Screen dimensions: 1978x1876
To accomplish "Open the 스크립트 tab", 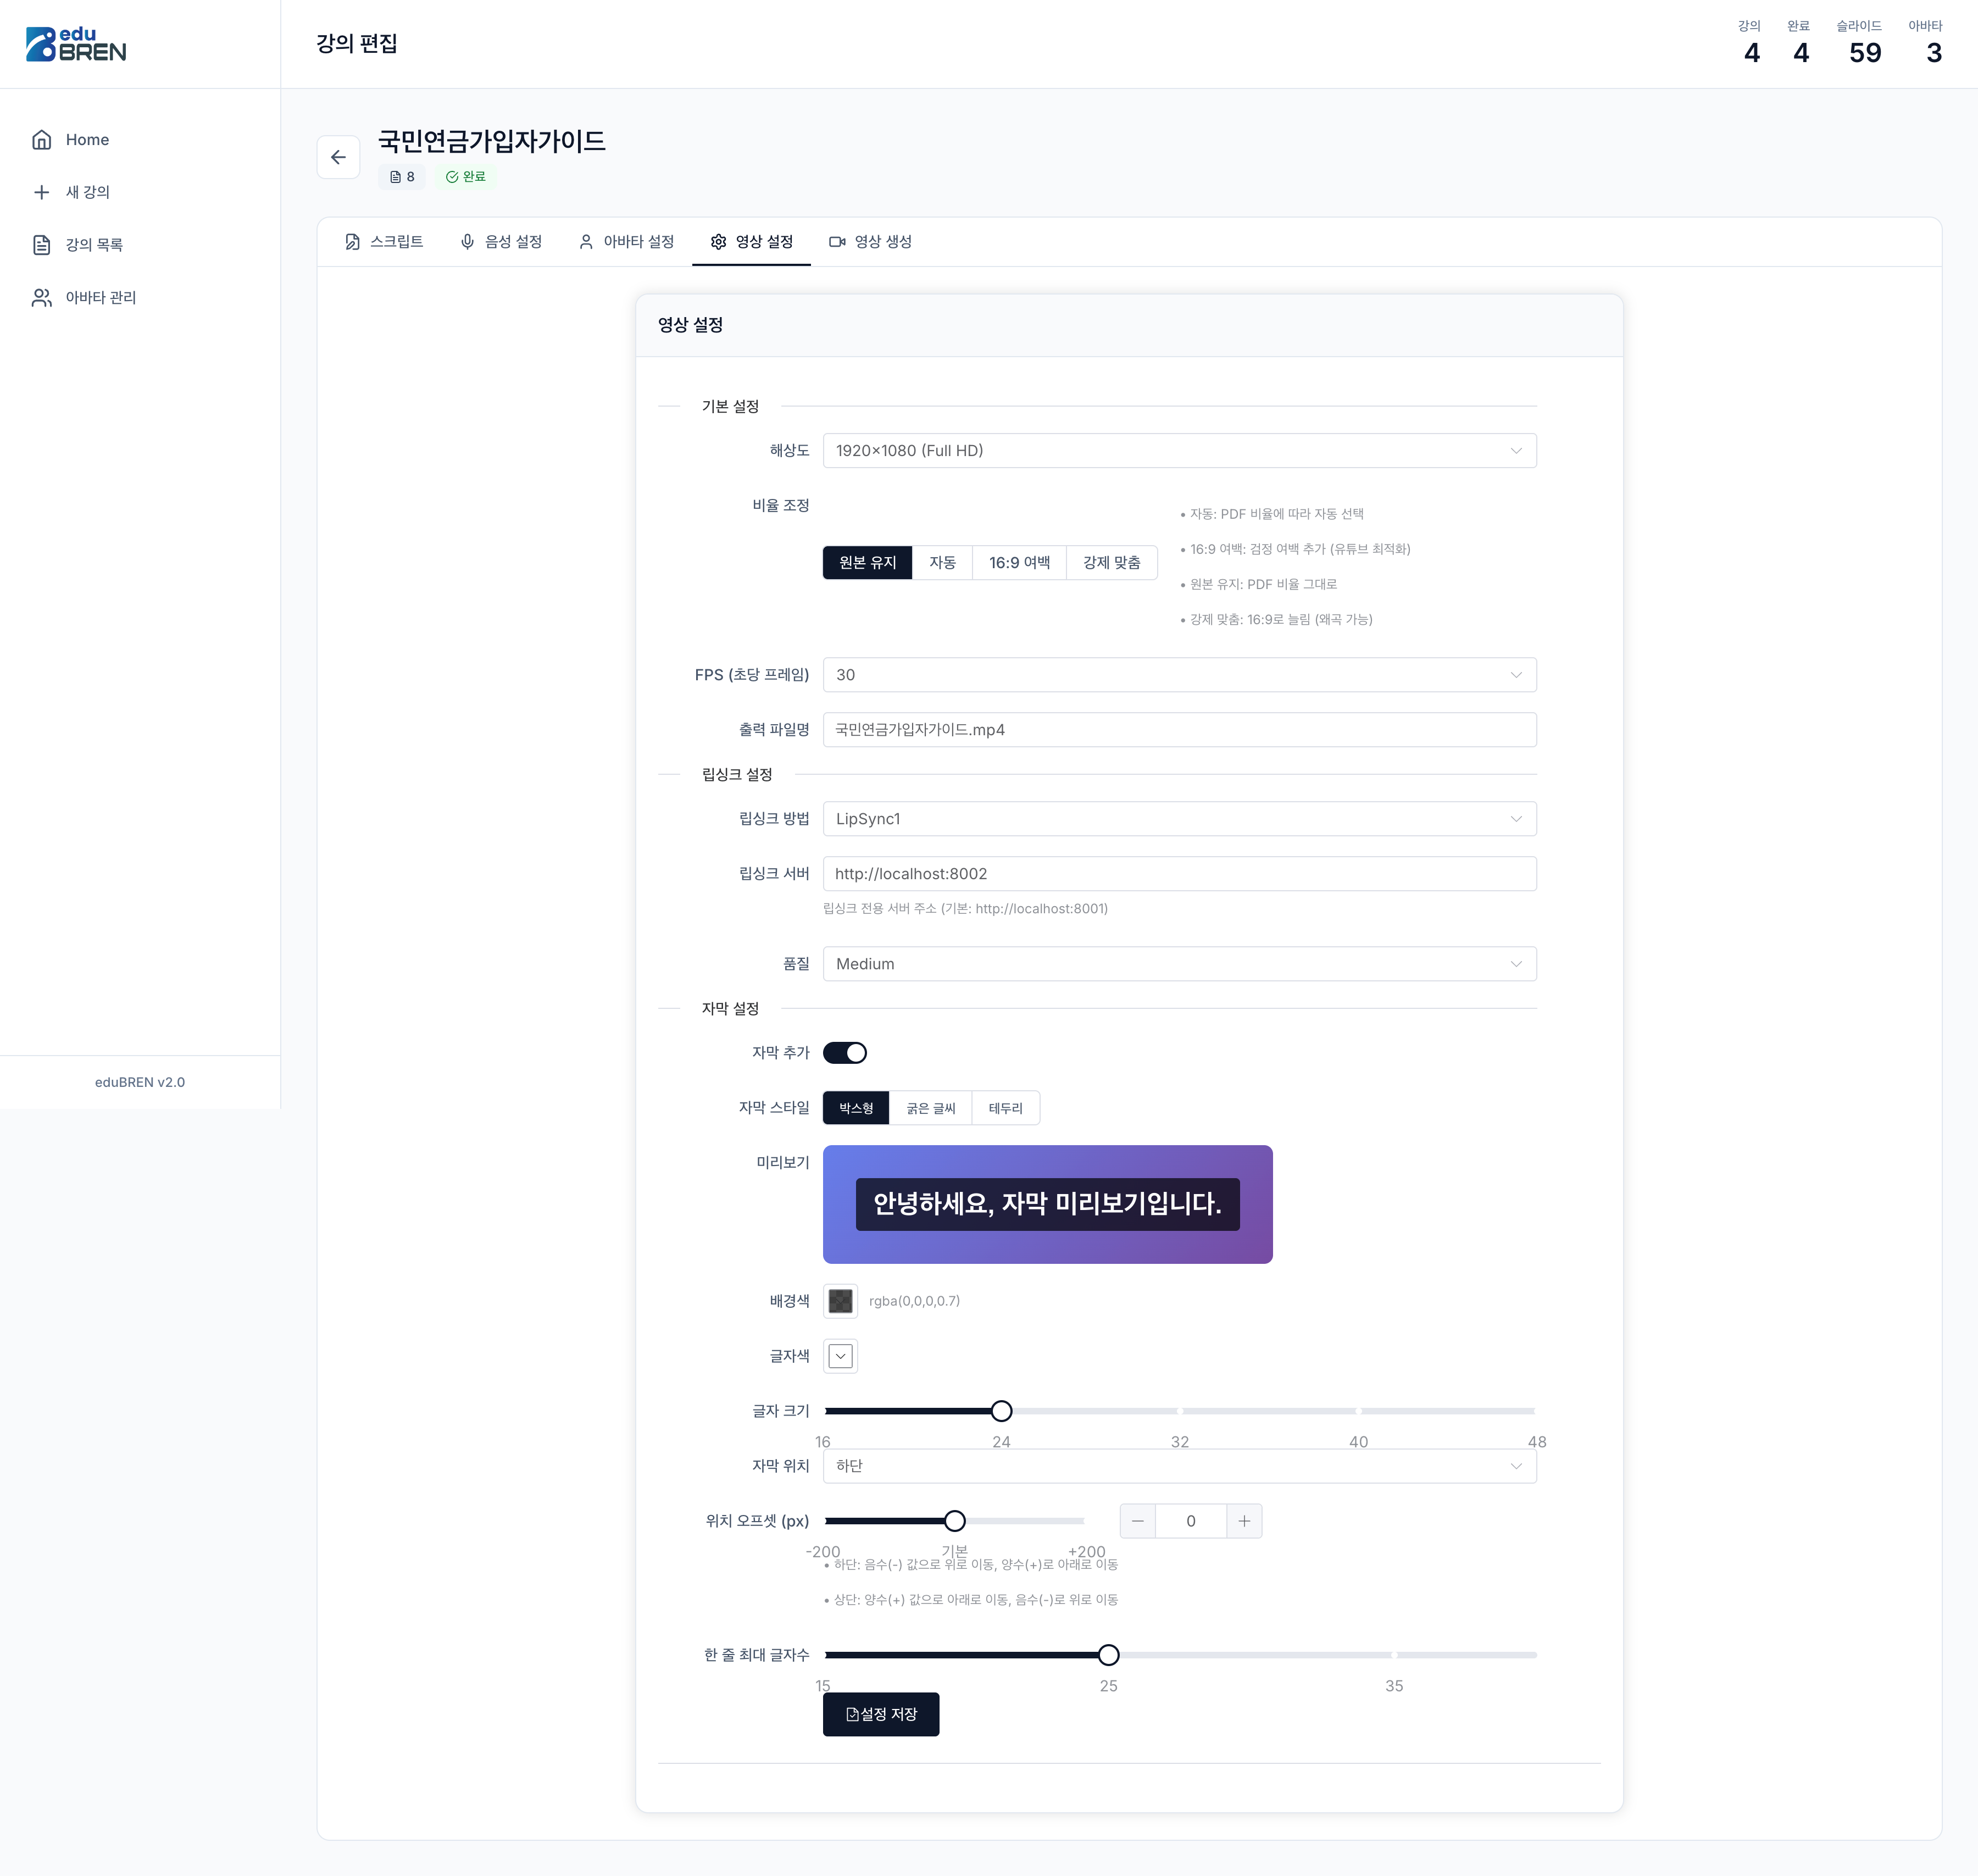I will click(x=384, y=242).
